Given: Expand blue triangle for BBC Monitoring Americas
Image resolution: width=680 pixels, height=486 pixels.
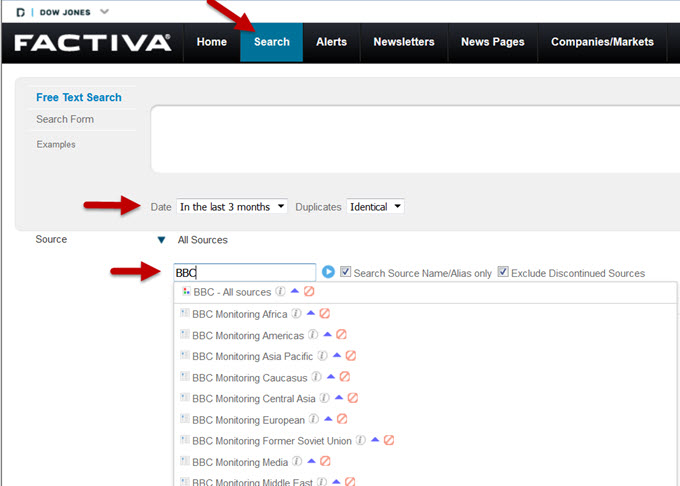Looking at the screenshot, I should pos(327,334).
